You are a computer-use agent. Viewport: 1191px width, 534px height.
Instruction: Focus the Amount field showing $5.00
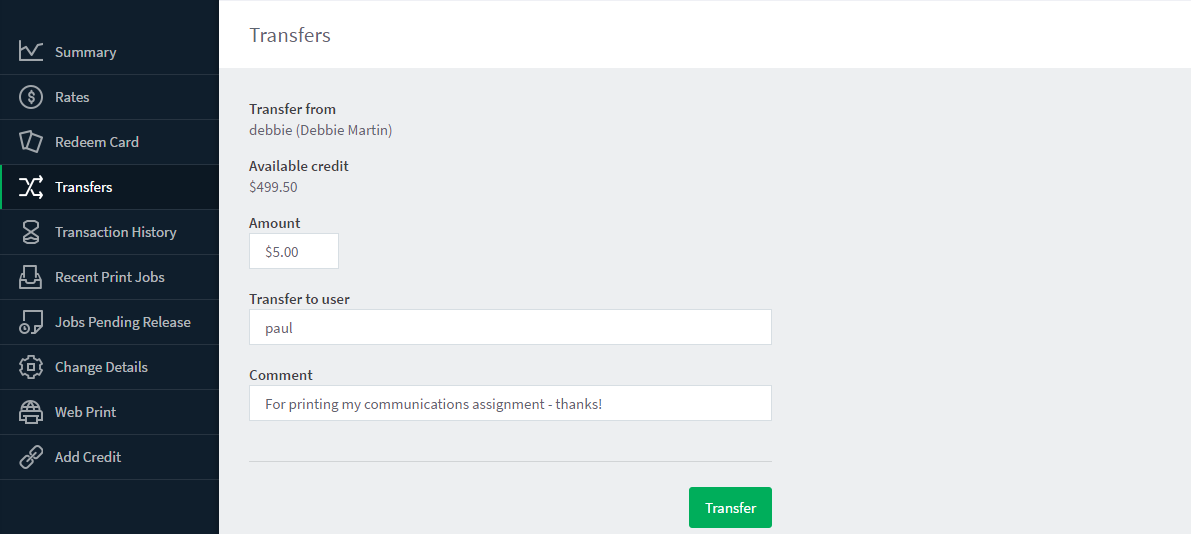(294, 251)
